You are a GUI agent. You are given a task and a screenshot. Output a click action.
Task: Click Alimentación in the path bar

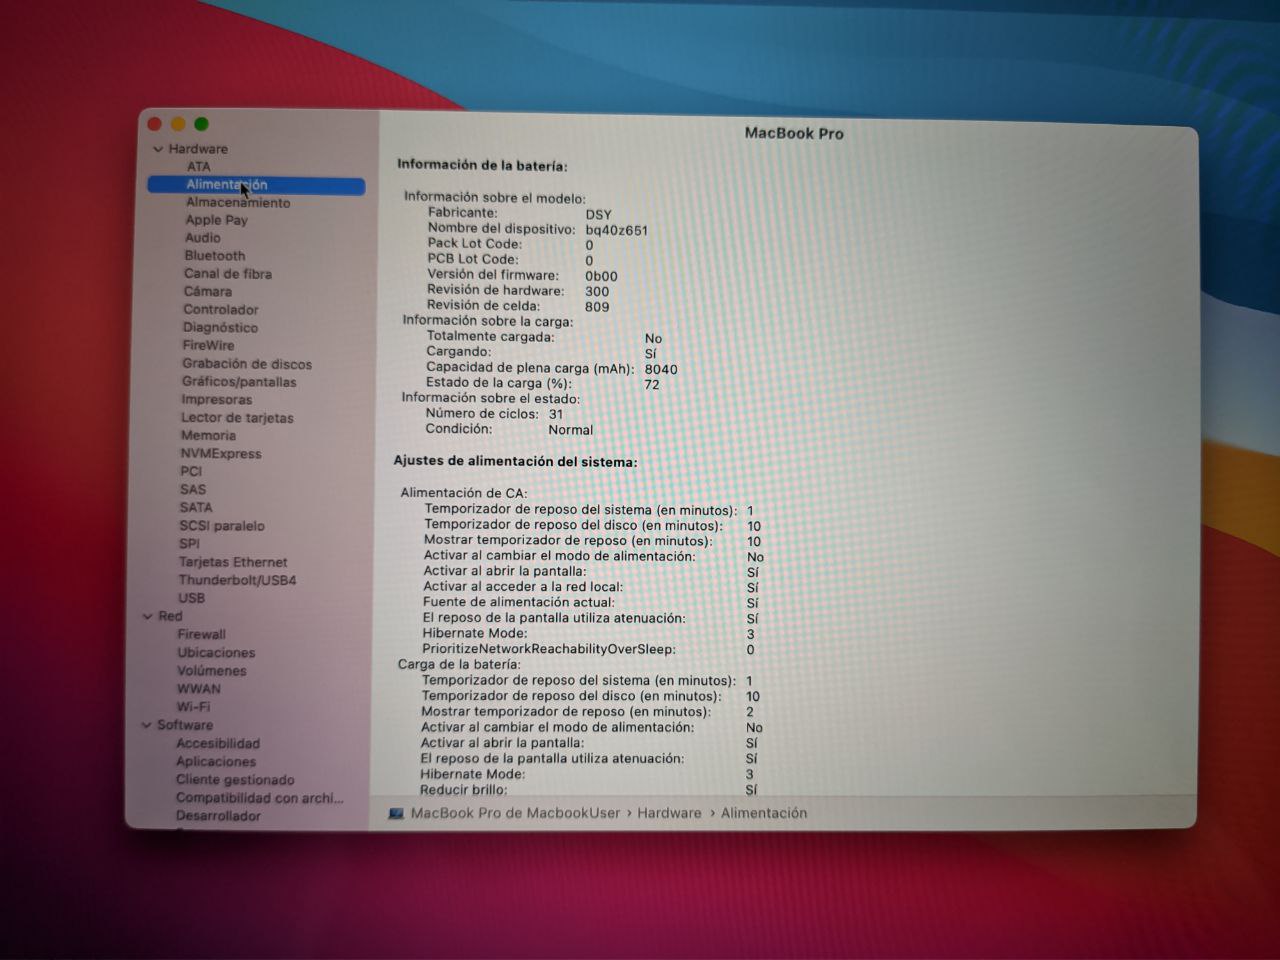pos(764,814)
